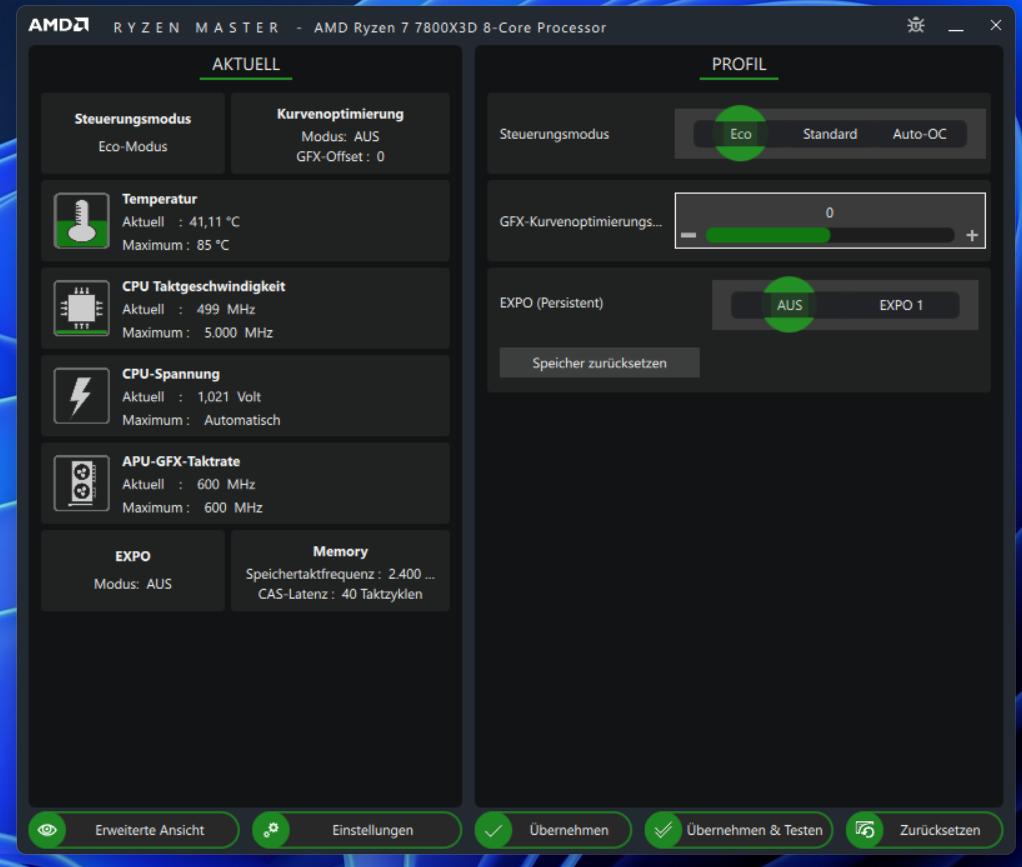Open the AKTUELL tab
Image resolution: width=1022 pixels, height=867 pixels.
246,65
